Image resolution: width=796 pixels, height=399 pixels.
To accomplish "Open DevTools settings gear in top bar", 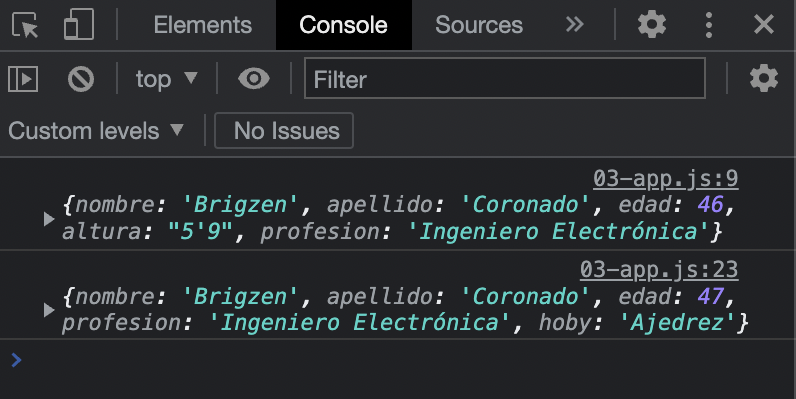I will click(x=652, y=24).
